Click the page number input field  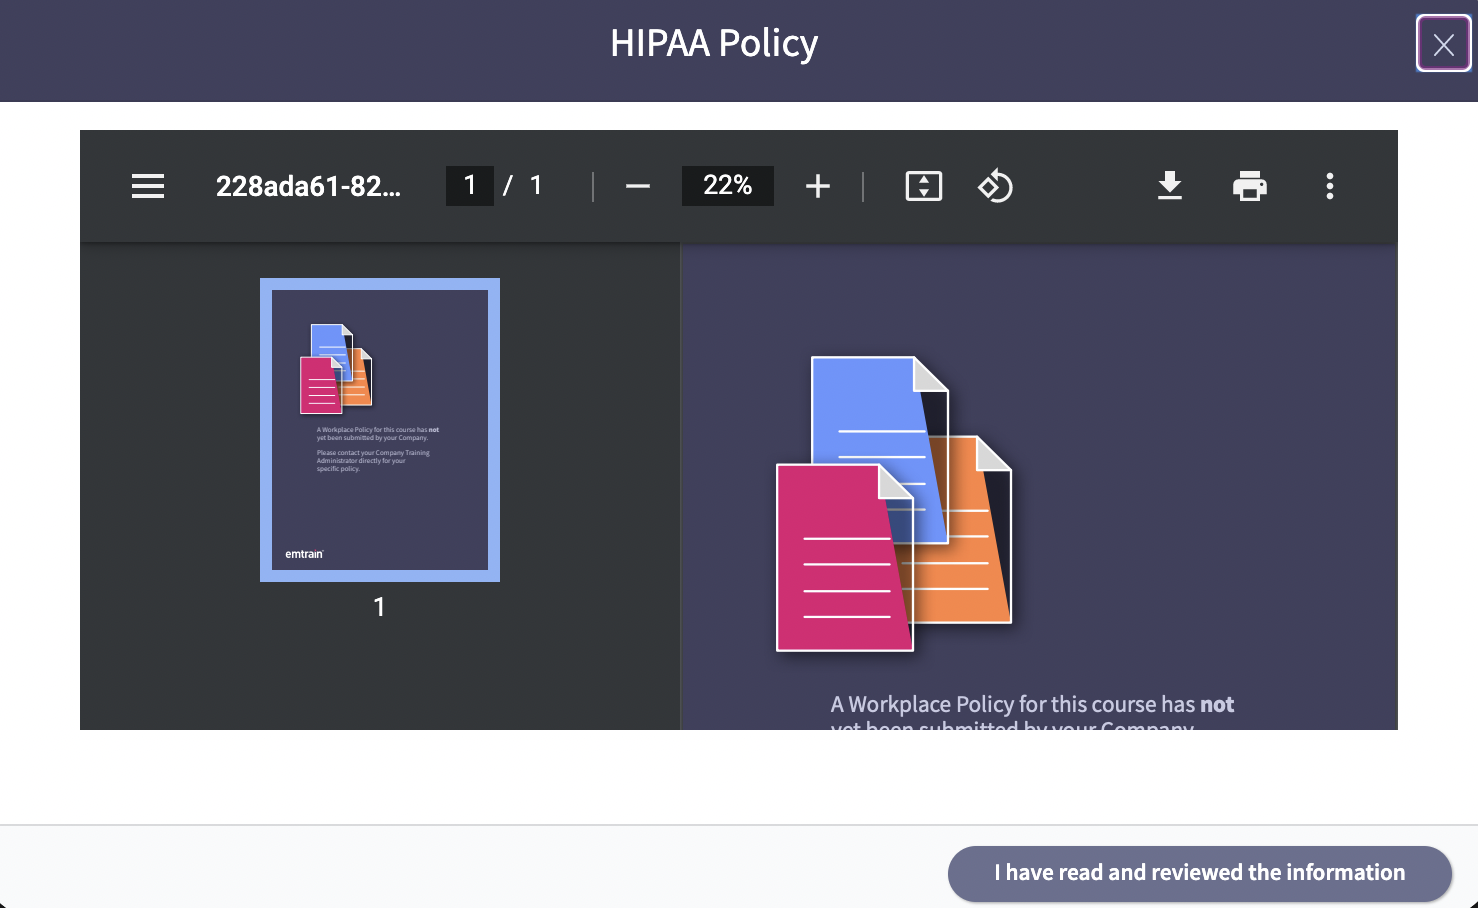[470, 186]
